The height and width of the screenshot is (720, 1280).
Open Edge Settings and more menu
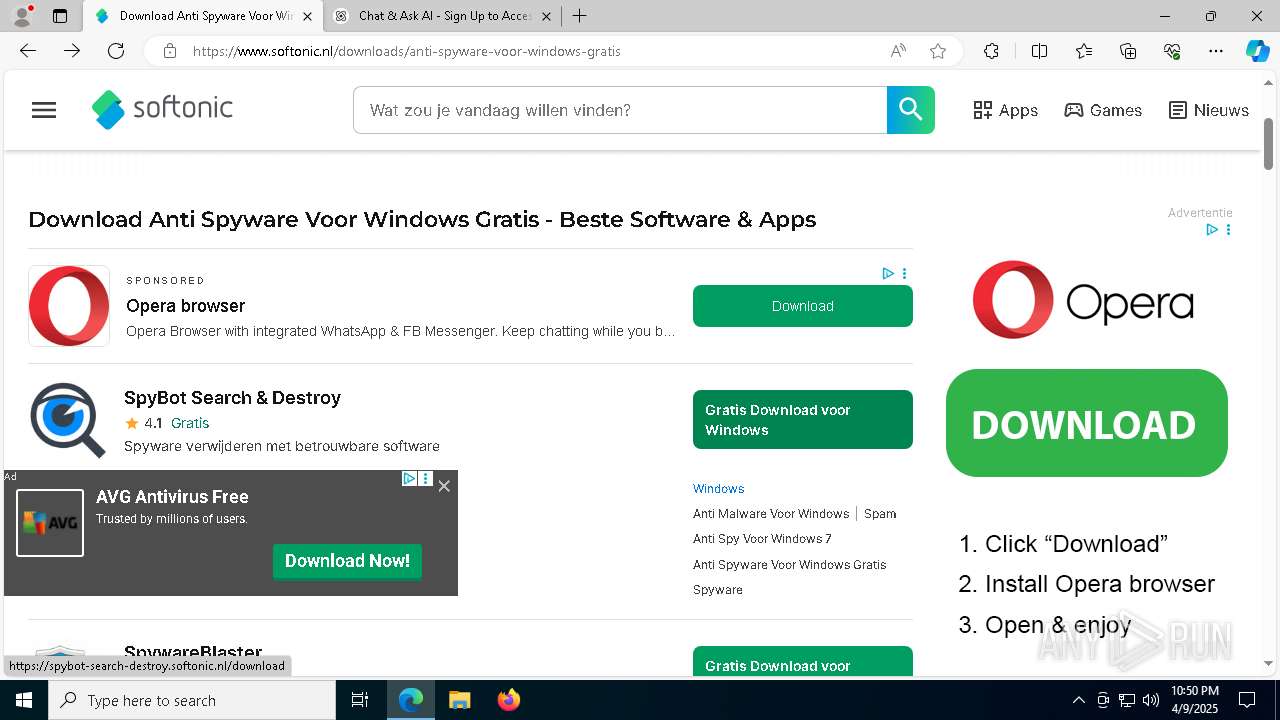pos(1216,51)
